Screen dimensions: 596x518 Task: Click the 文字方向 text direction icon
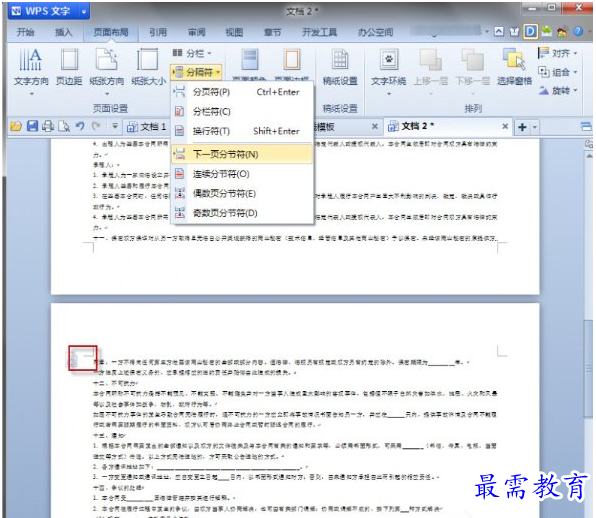point(31,60)
